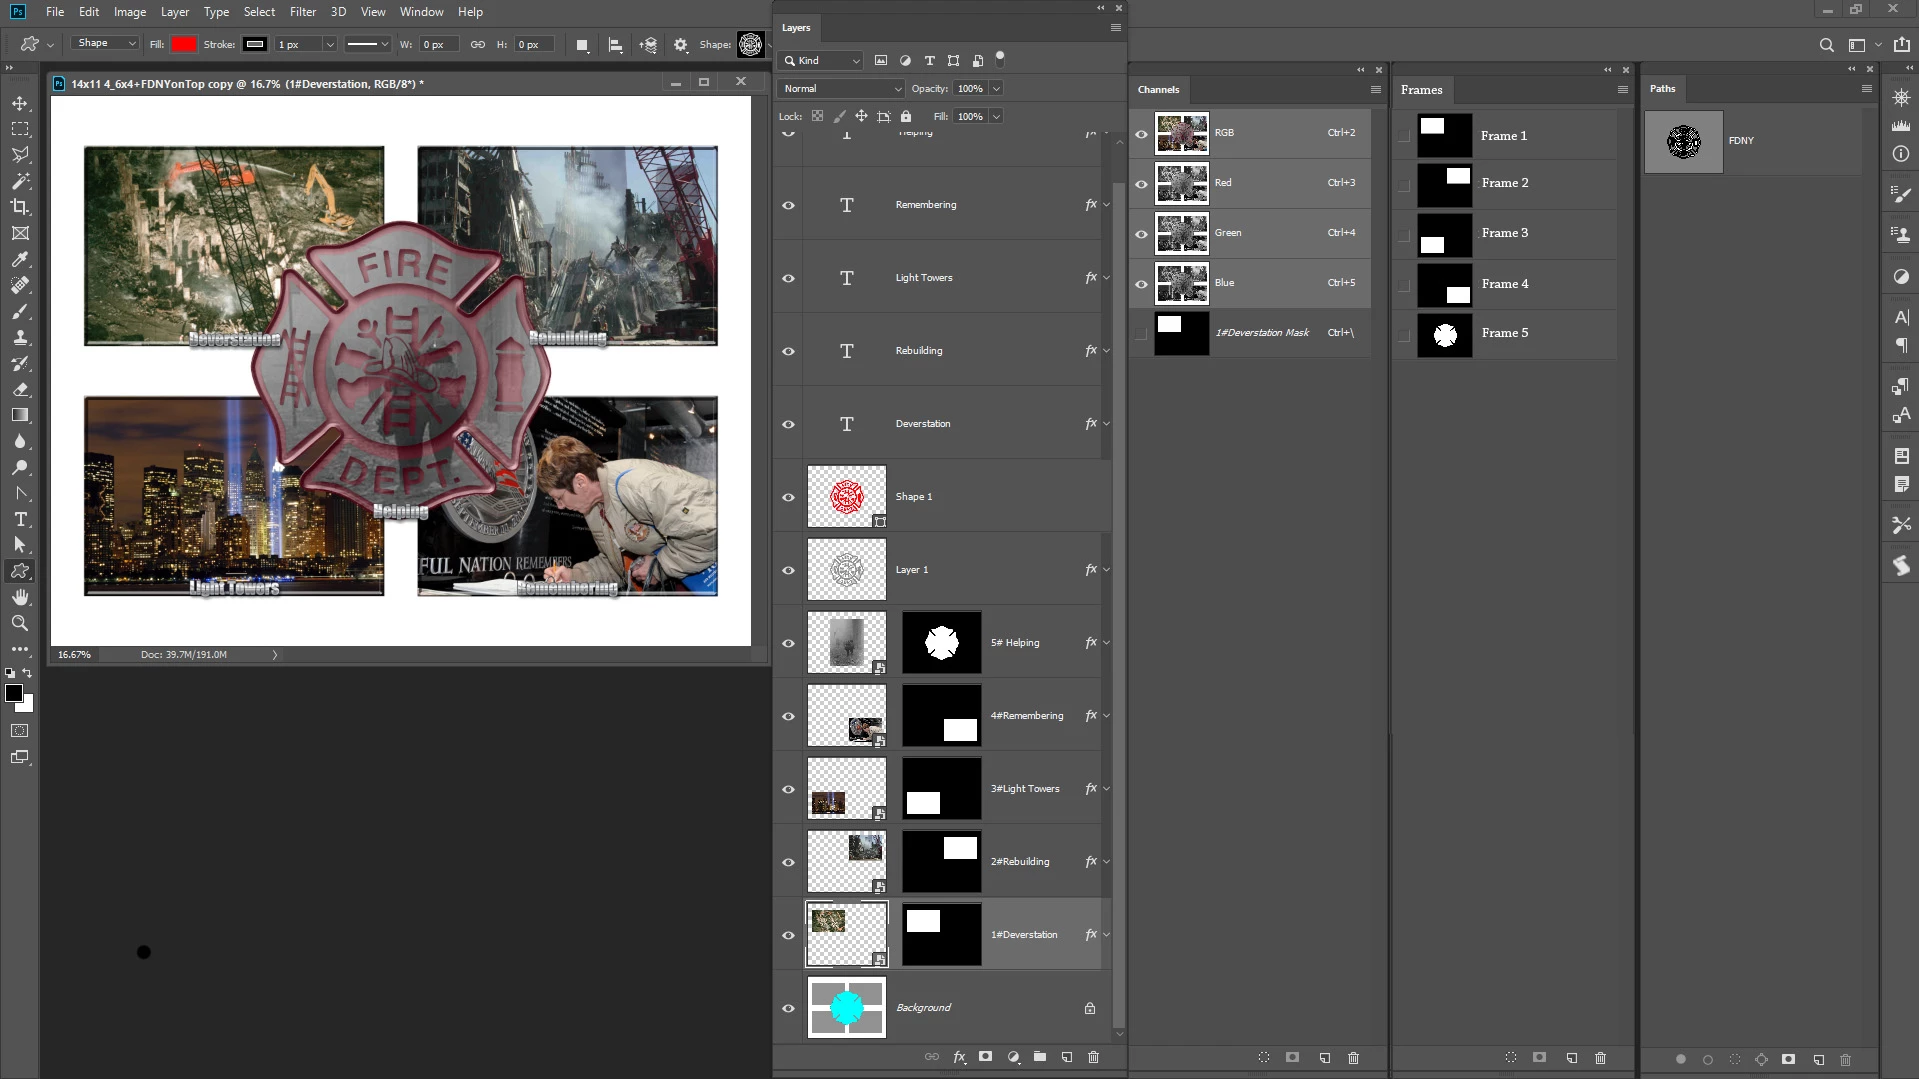Open the layer Fill dropdown arrow
The width and height of the screenshot is (1919, 1079).
point(996,117)
